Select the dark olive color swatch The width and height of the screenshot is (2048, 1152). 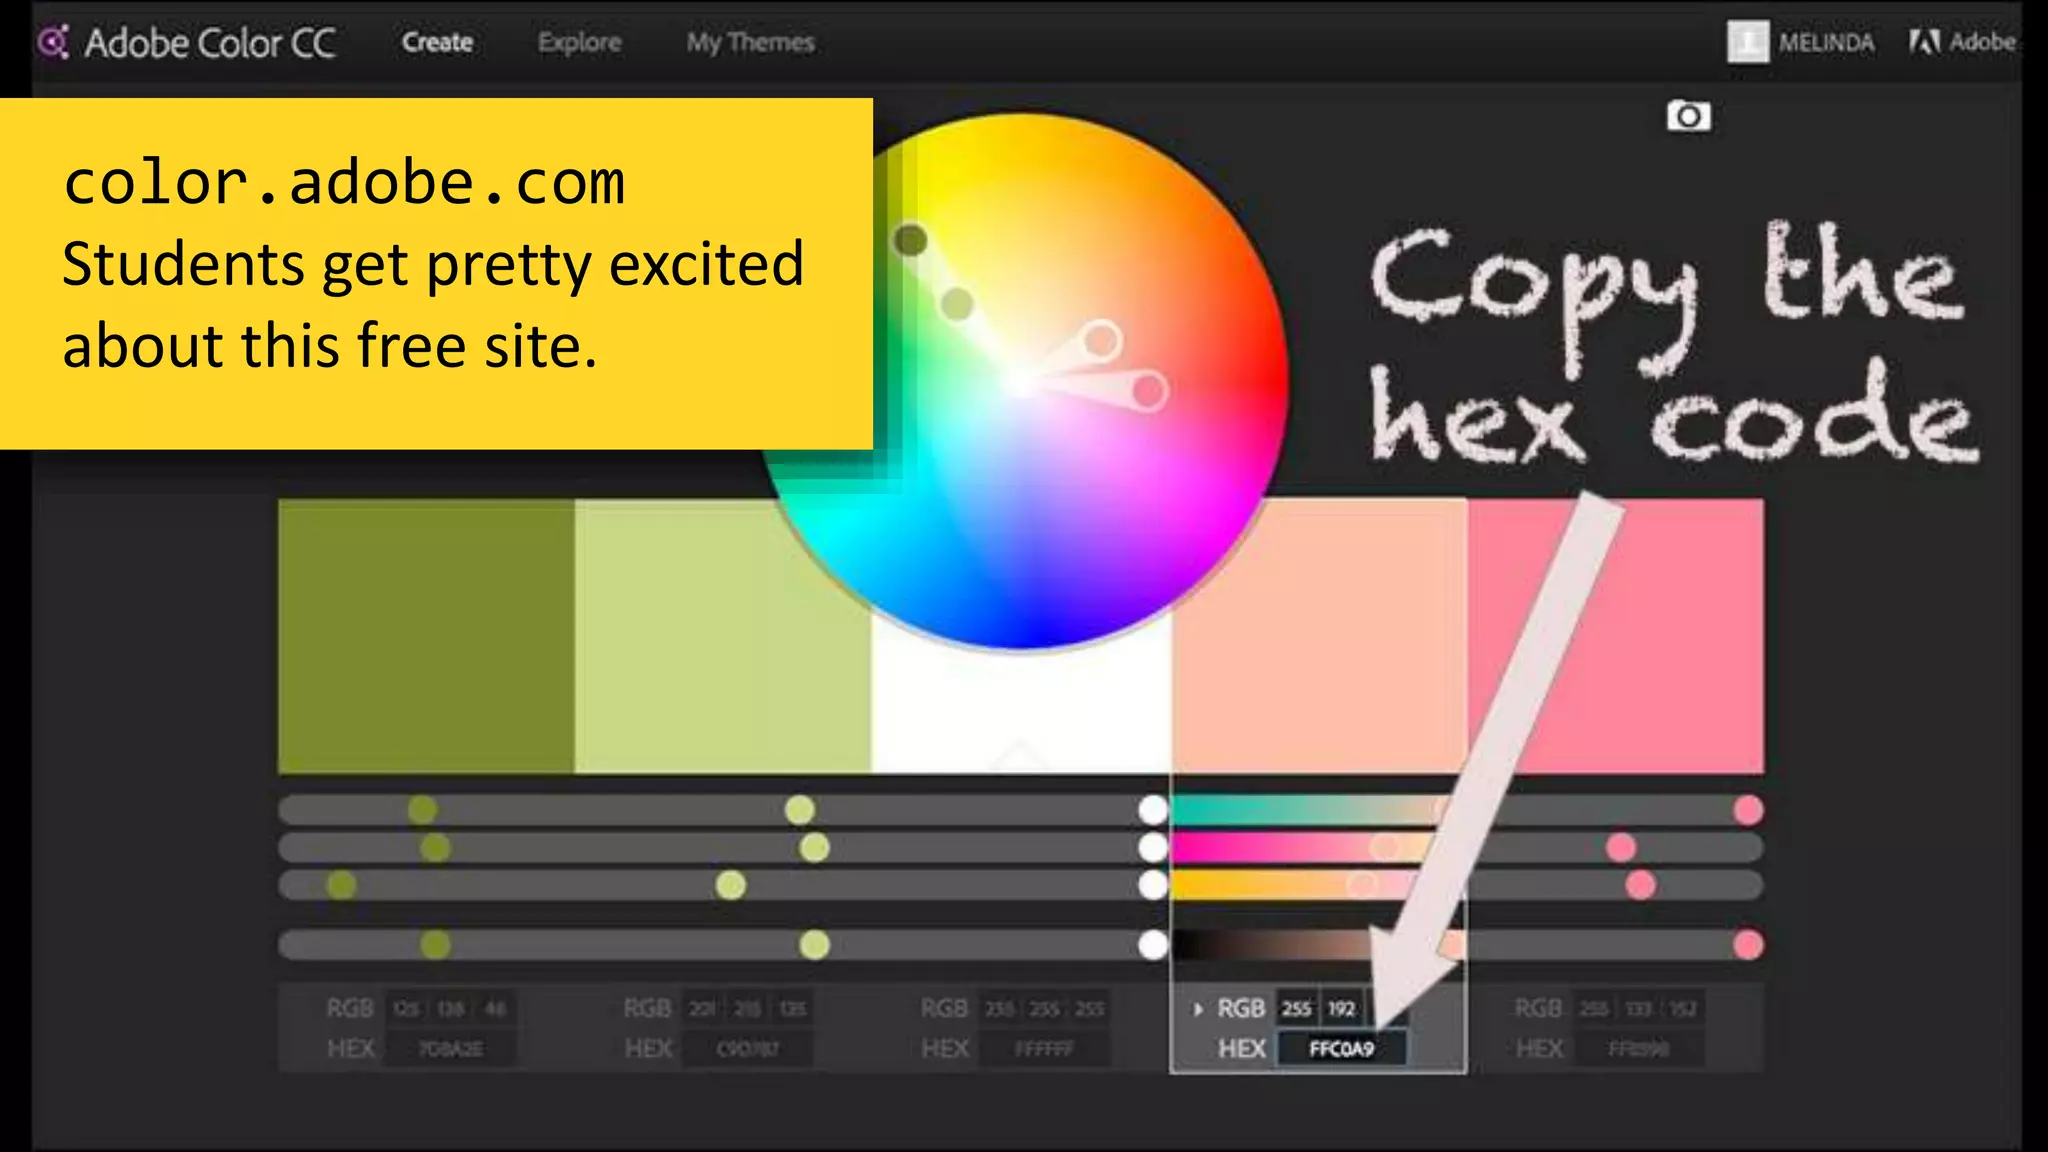point(426,636)
